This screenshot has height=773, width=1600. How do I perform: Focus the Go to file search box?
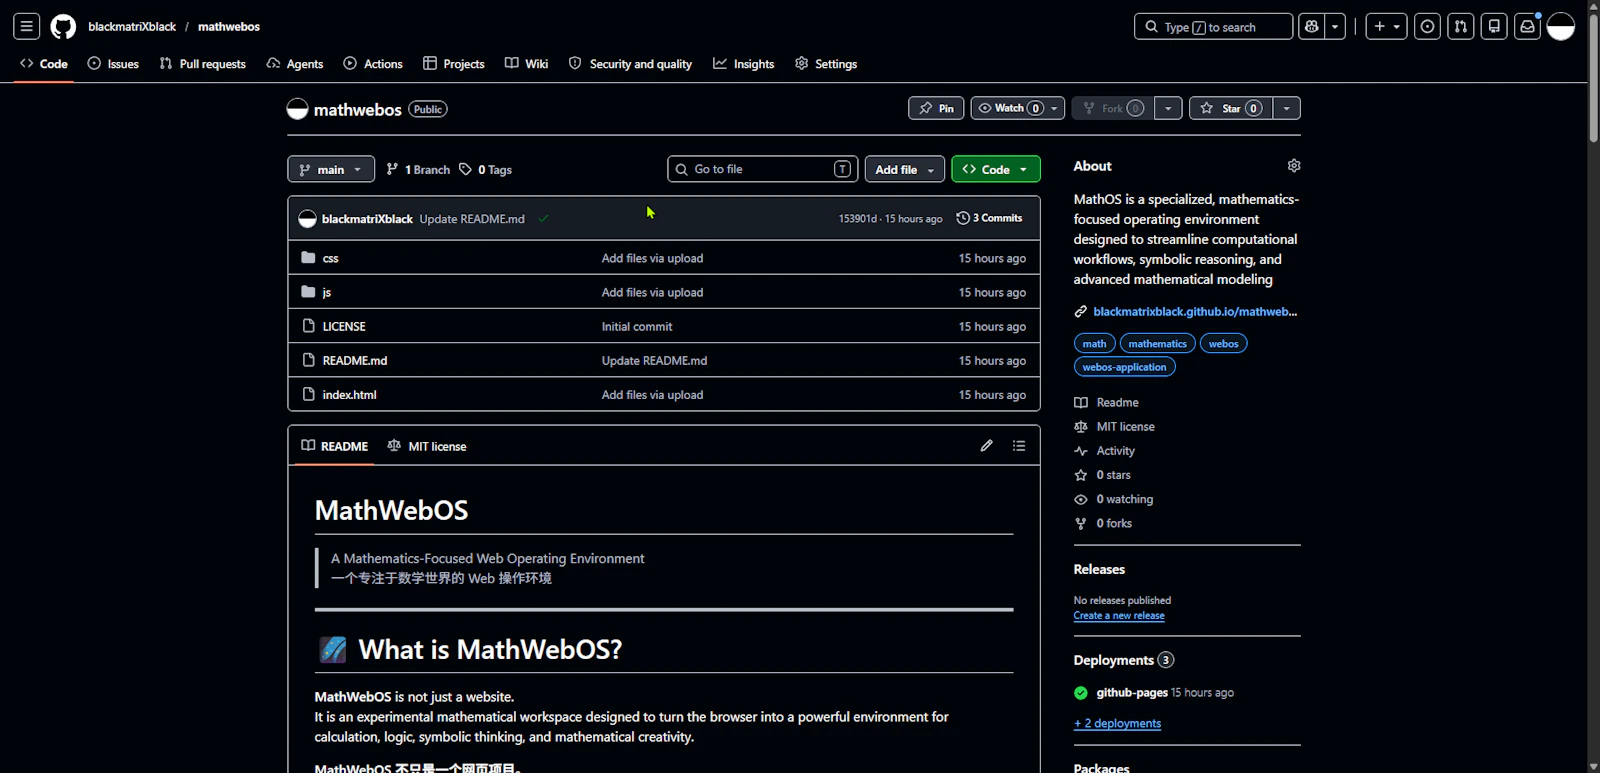click(763, 169)
